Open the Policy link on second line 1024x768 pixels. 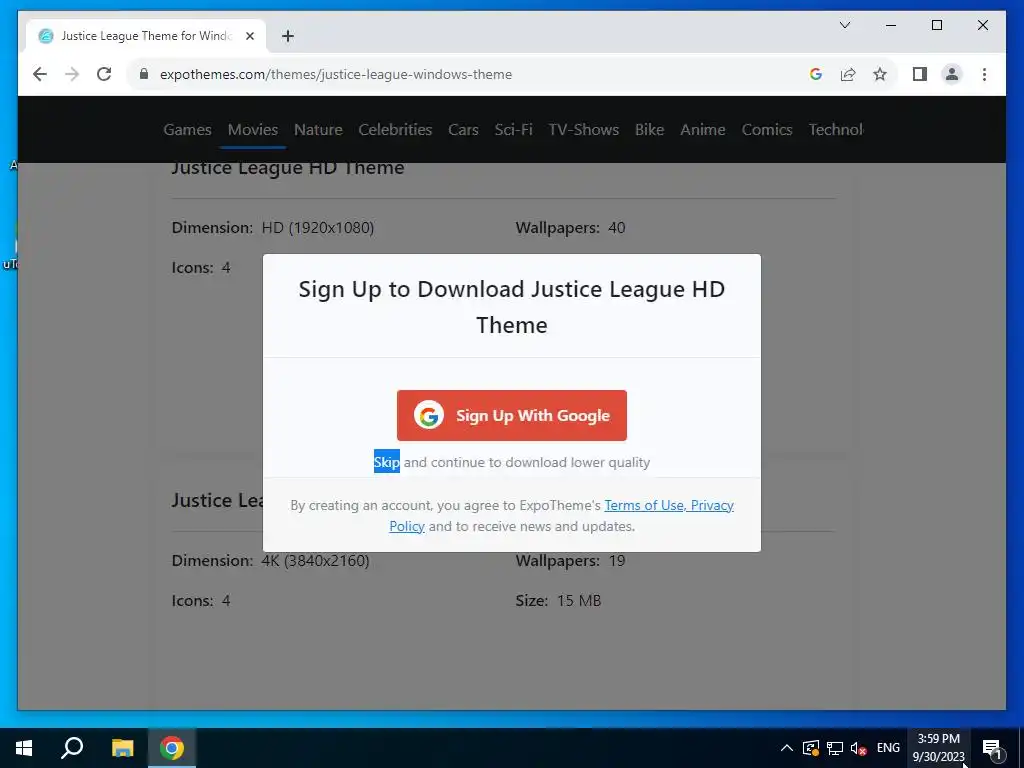(407, 526)
